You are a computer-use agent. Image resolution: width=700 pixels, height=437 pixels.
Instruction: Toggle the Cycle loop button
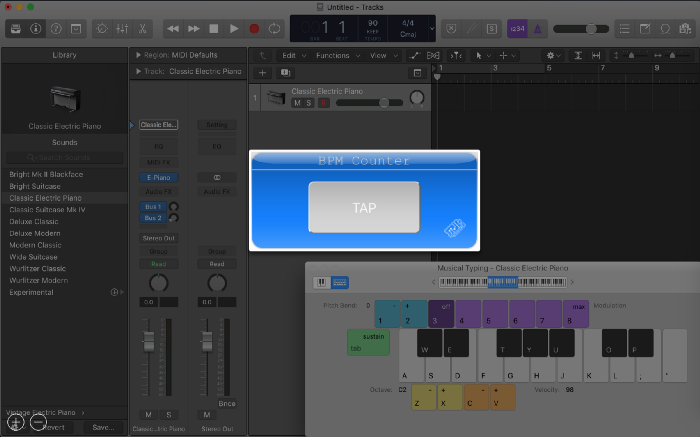(x=274, y=29)
